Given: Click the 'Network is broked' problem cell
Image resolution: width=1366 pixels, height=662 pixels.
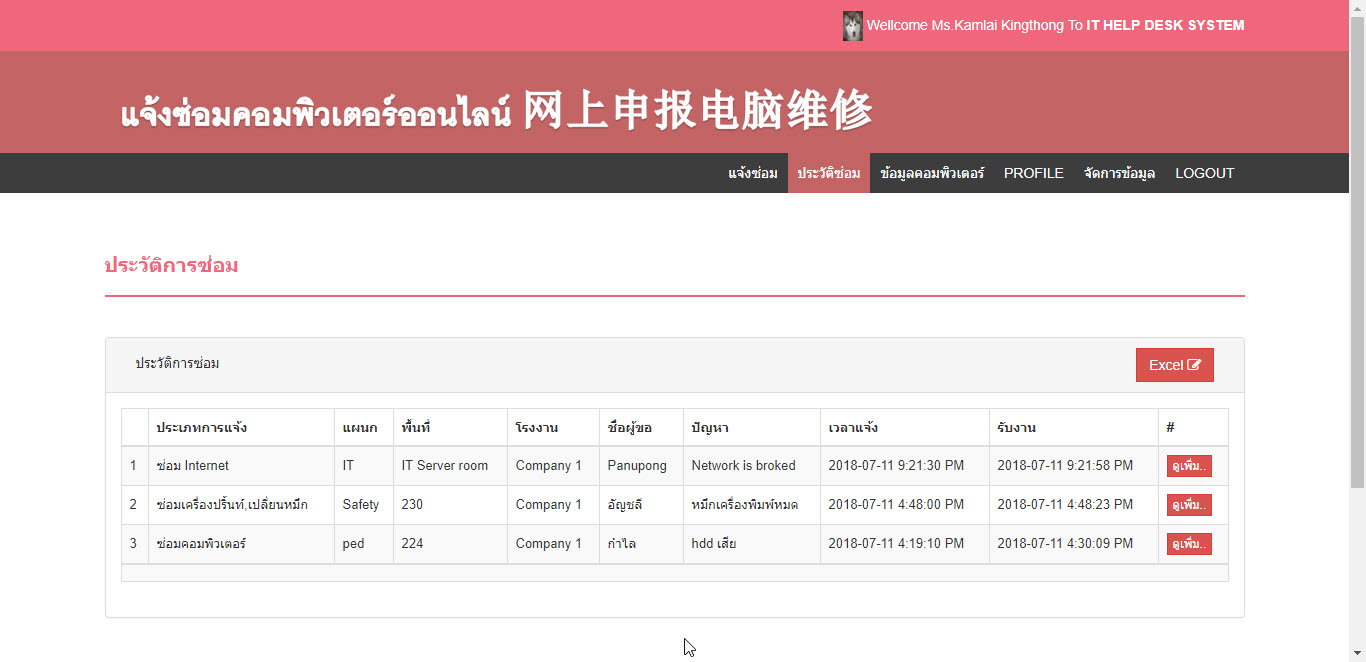Looking at the screenshot, I should click(752, 466).
